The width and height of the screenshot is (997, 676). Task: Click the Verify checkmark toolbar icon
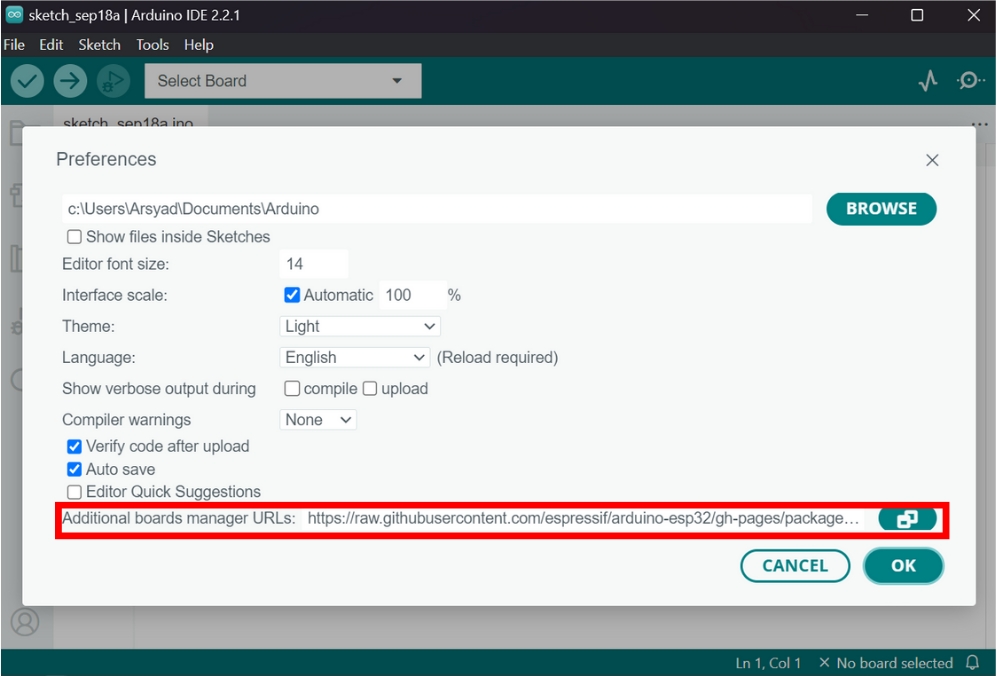[x=27, y=81]
